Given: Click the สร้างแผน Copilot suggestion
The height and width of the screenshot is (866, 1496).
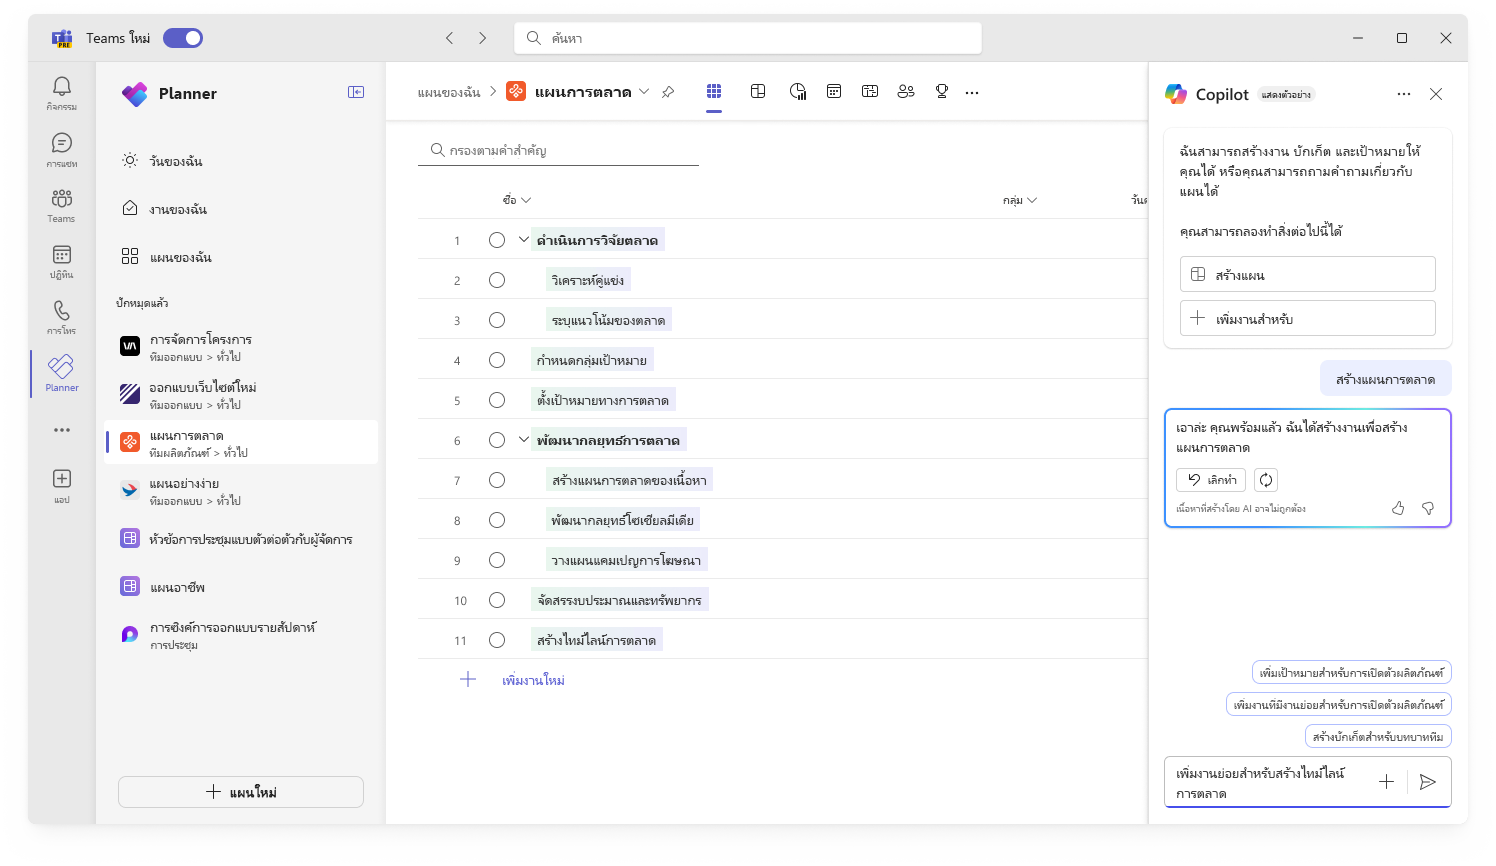Looking at the screenshot, I should (1308, 274).
